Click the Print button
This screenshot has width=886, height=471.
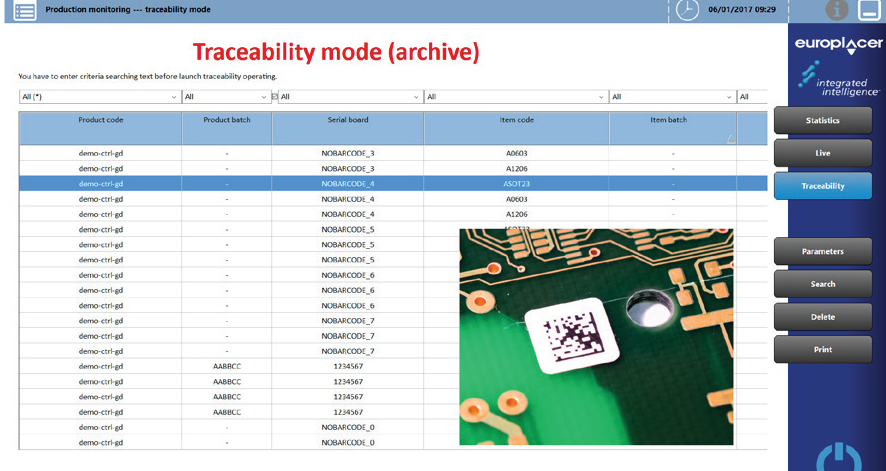click(822, 350)
